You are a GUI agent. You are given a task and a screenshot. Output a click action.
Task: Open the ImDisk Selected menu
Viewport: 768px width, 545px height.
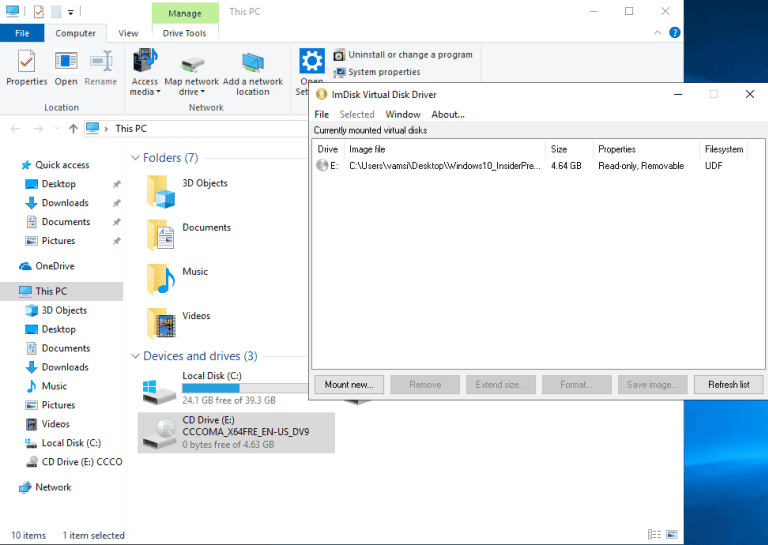[357, 115]
